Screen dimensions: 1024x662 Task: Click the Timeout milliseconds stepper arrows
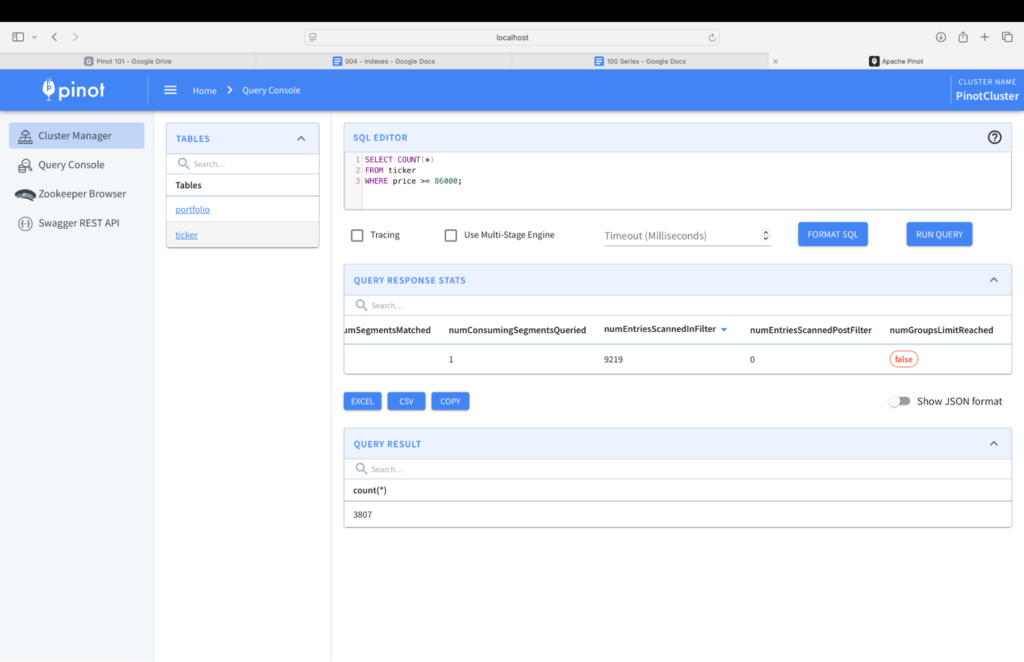coord(765,235)
